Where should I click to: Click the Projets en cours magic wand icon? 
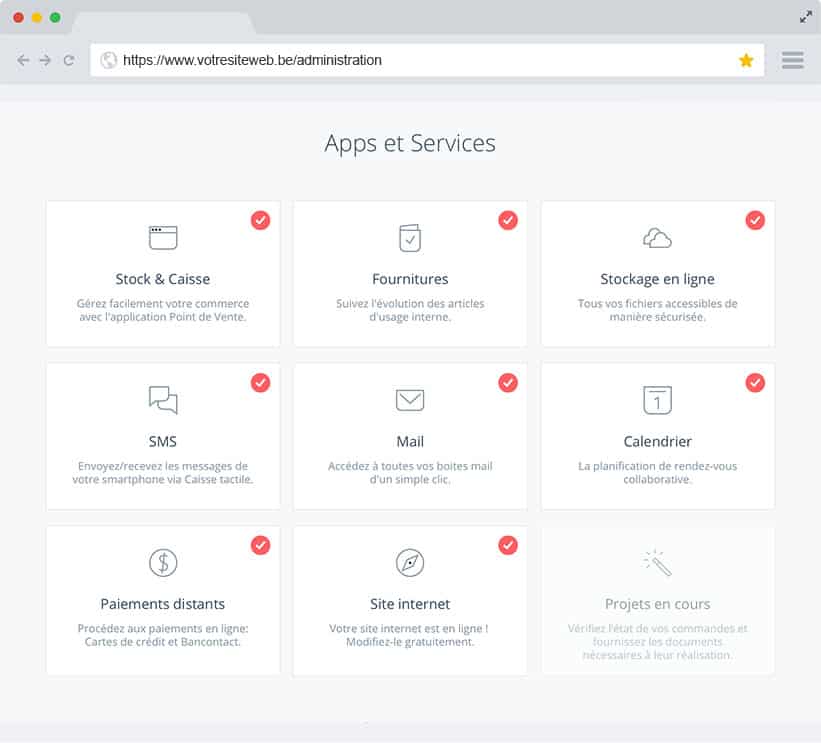(x=657, y=562)
